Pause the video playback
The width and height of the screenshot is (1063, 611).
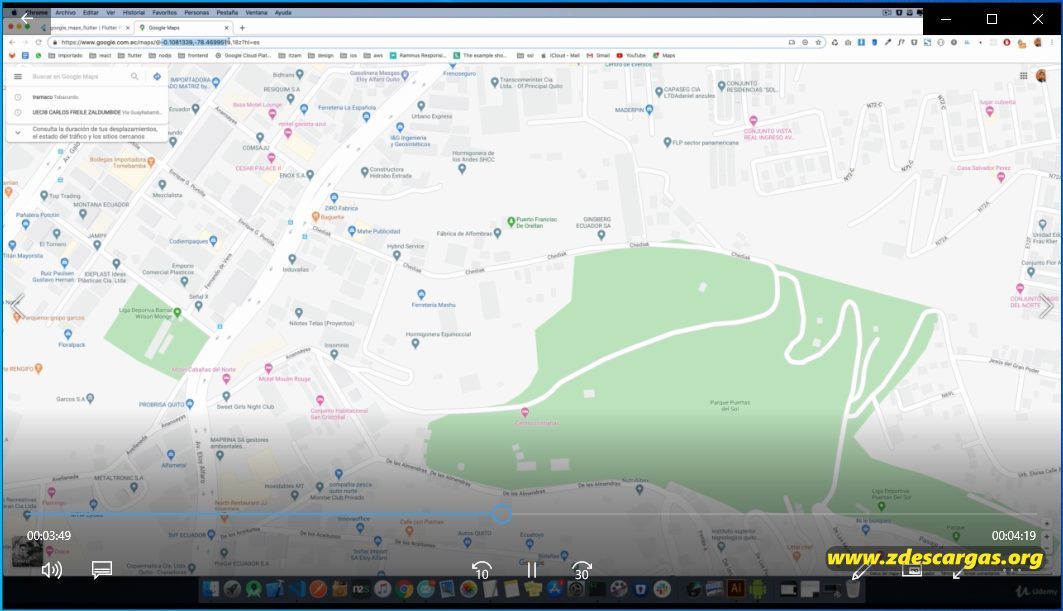(x=532, y=571)
